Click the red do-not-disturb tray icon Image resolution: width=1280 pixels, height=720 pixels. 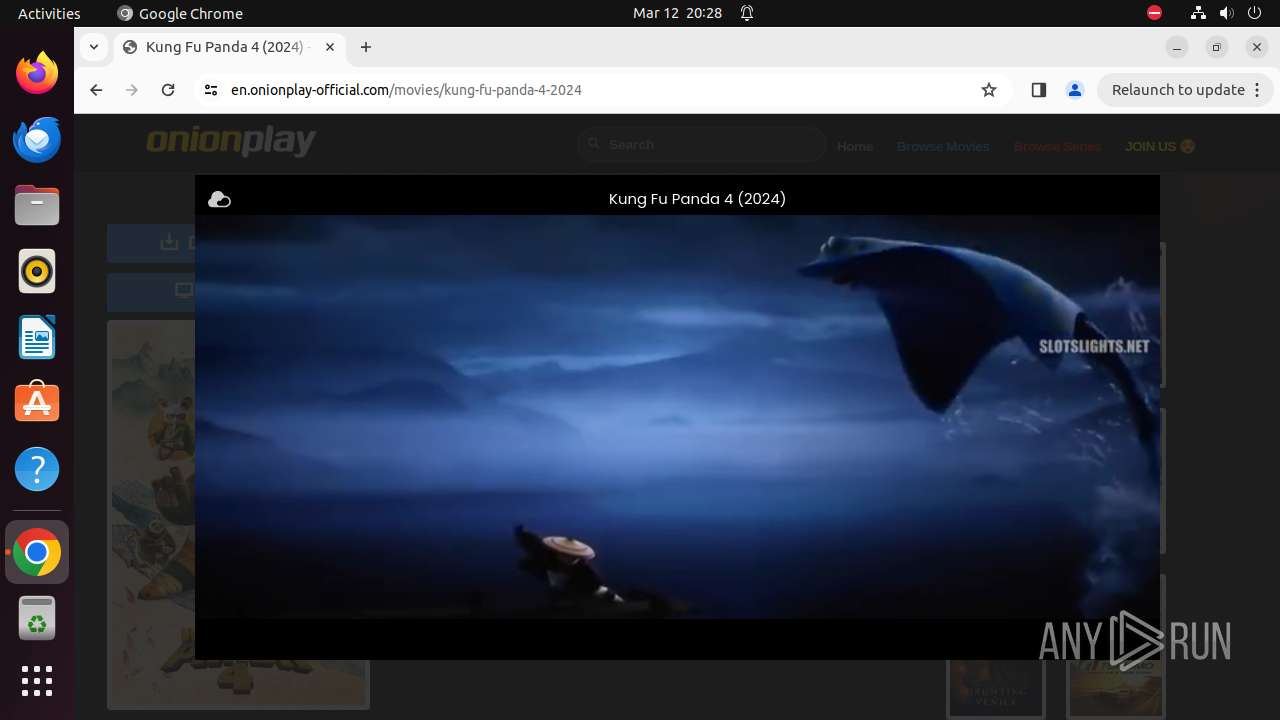click(1154, 13)
